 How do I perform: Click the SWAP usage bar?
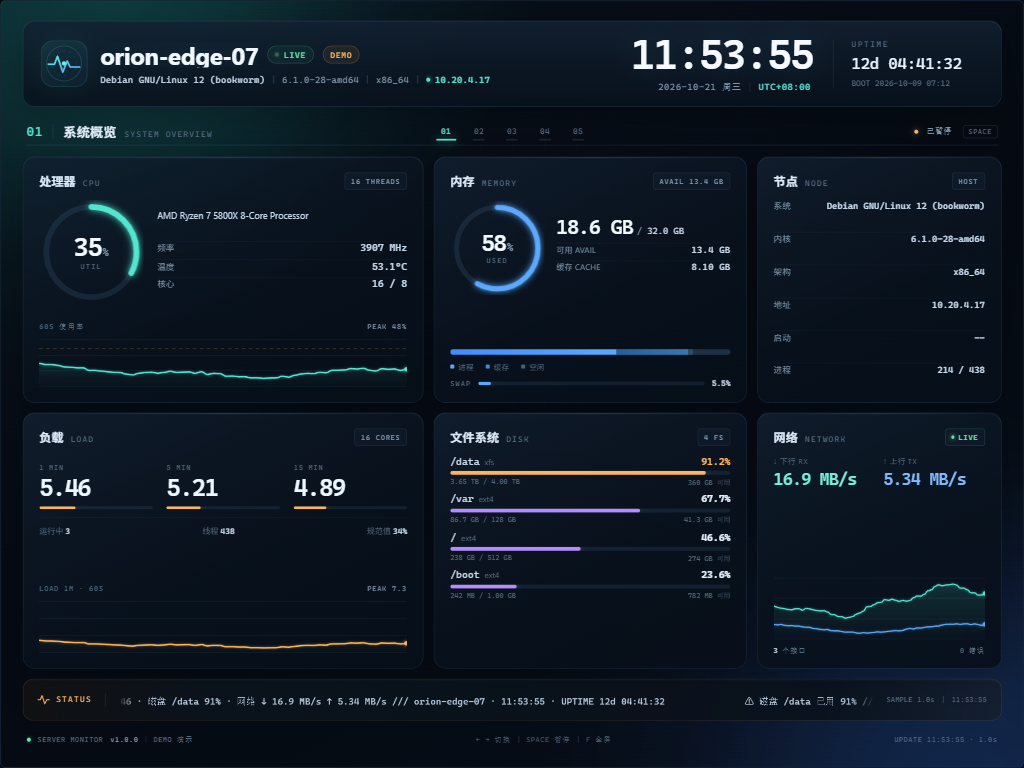pos(591,383)
